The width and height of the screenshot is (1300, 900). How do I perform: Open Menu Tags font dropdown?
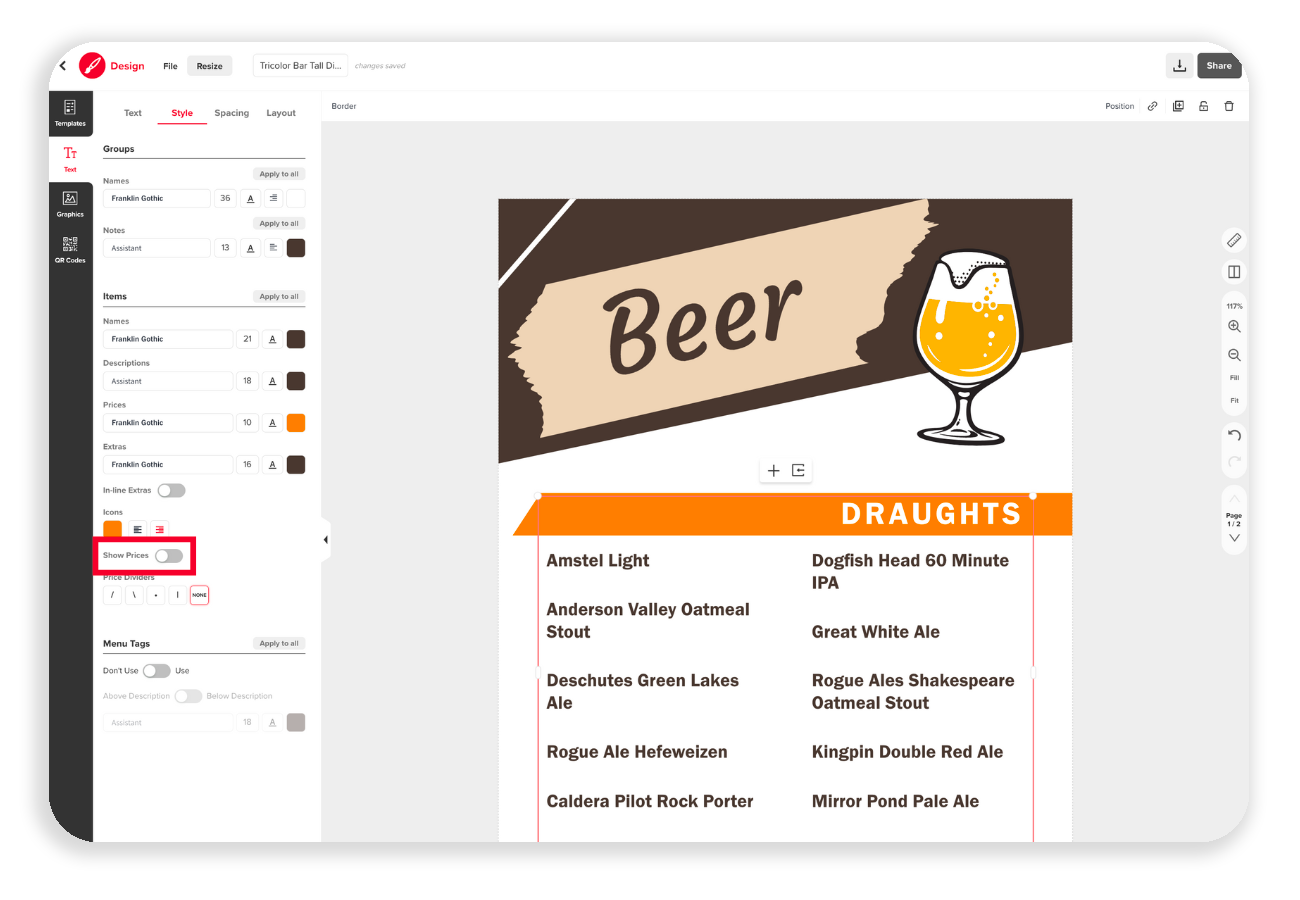coord(168,722)
